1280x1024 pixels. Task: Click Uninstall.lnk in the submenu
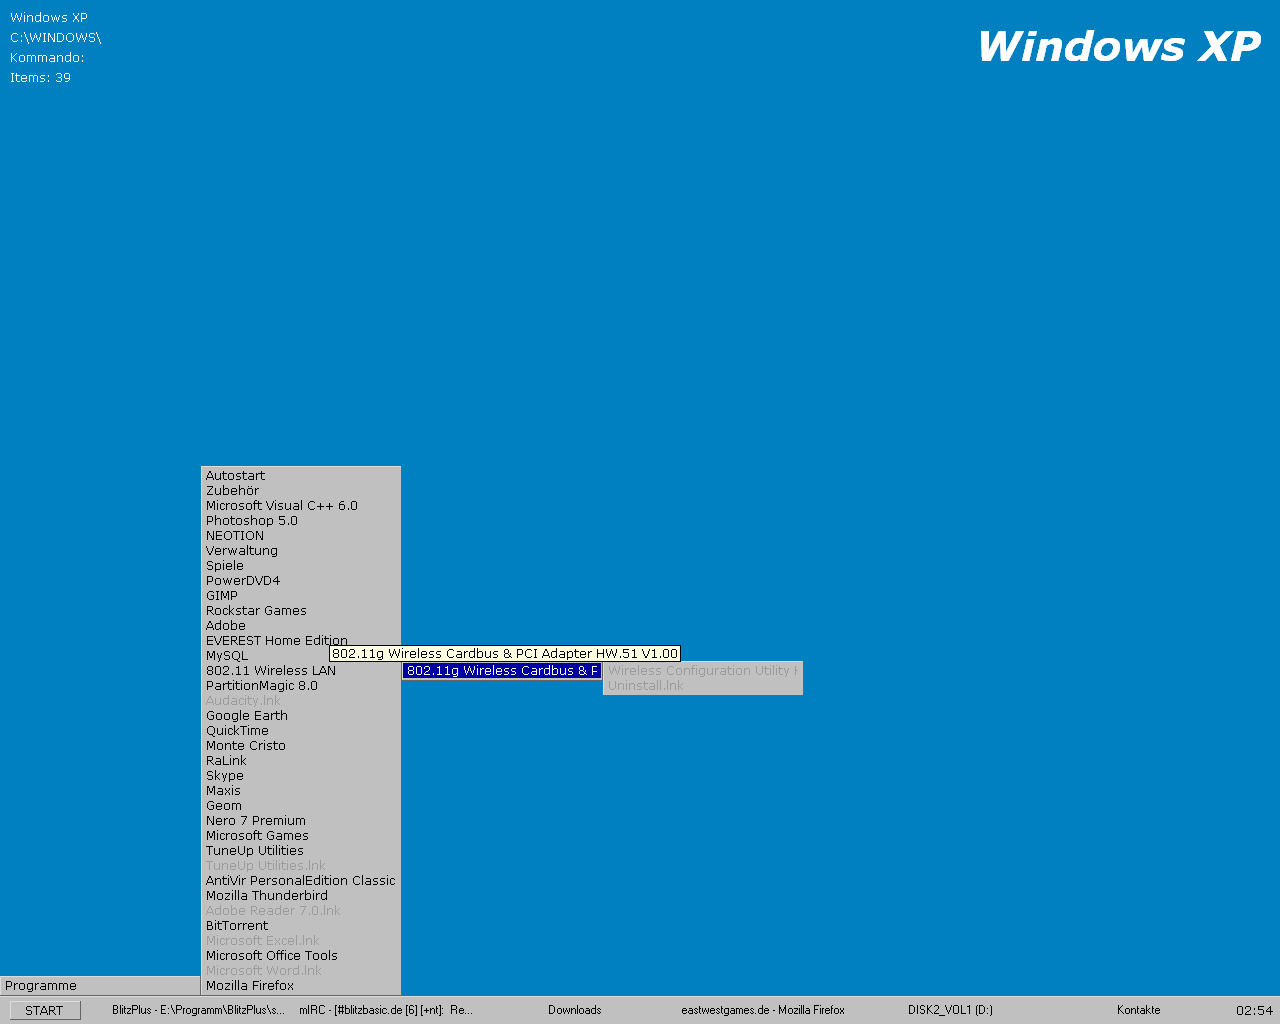pyautogui.click(x=646, y=686)
